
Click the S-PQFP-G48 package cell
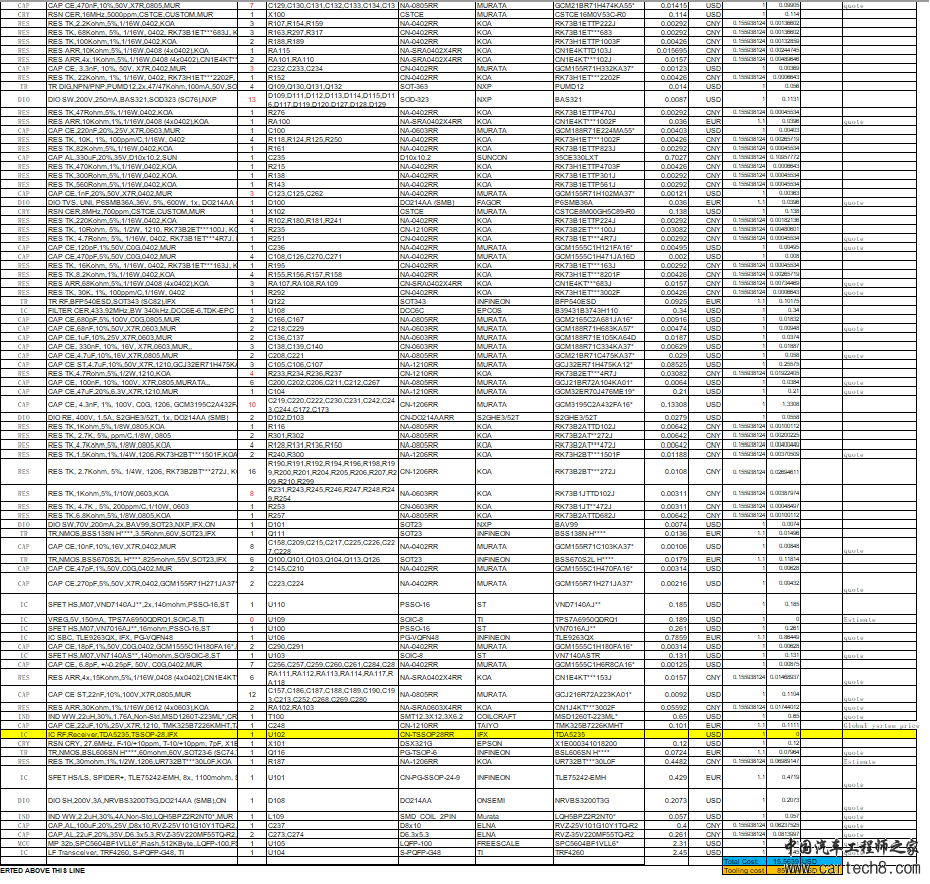437,853
